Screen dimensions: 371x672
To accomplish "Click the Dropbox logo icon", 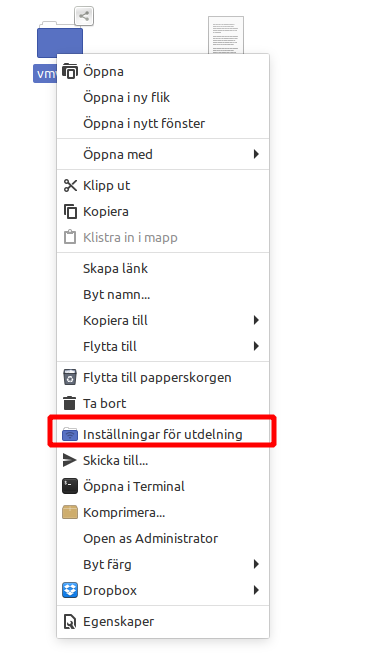I will [70, 590].
